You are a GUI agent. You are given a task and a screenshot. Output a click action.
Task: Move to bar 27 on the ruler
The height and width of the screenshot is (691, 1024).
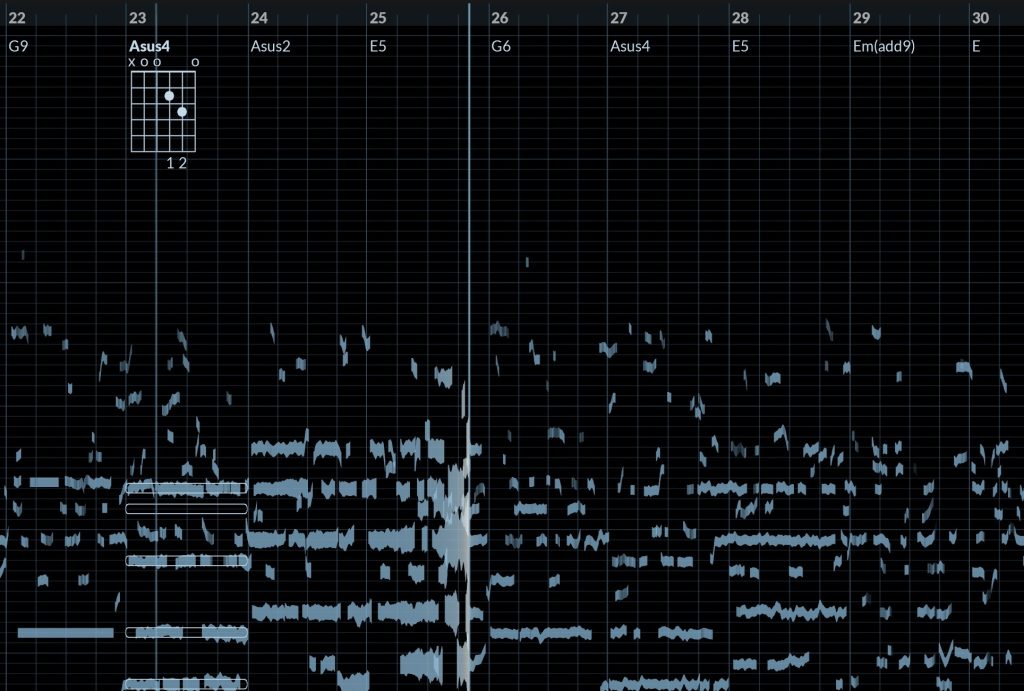click(x=619, y=18)
